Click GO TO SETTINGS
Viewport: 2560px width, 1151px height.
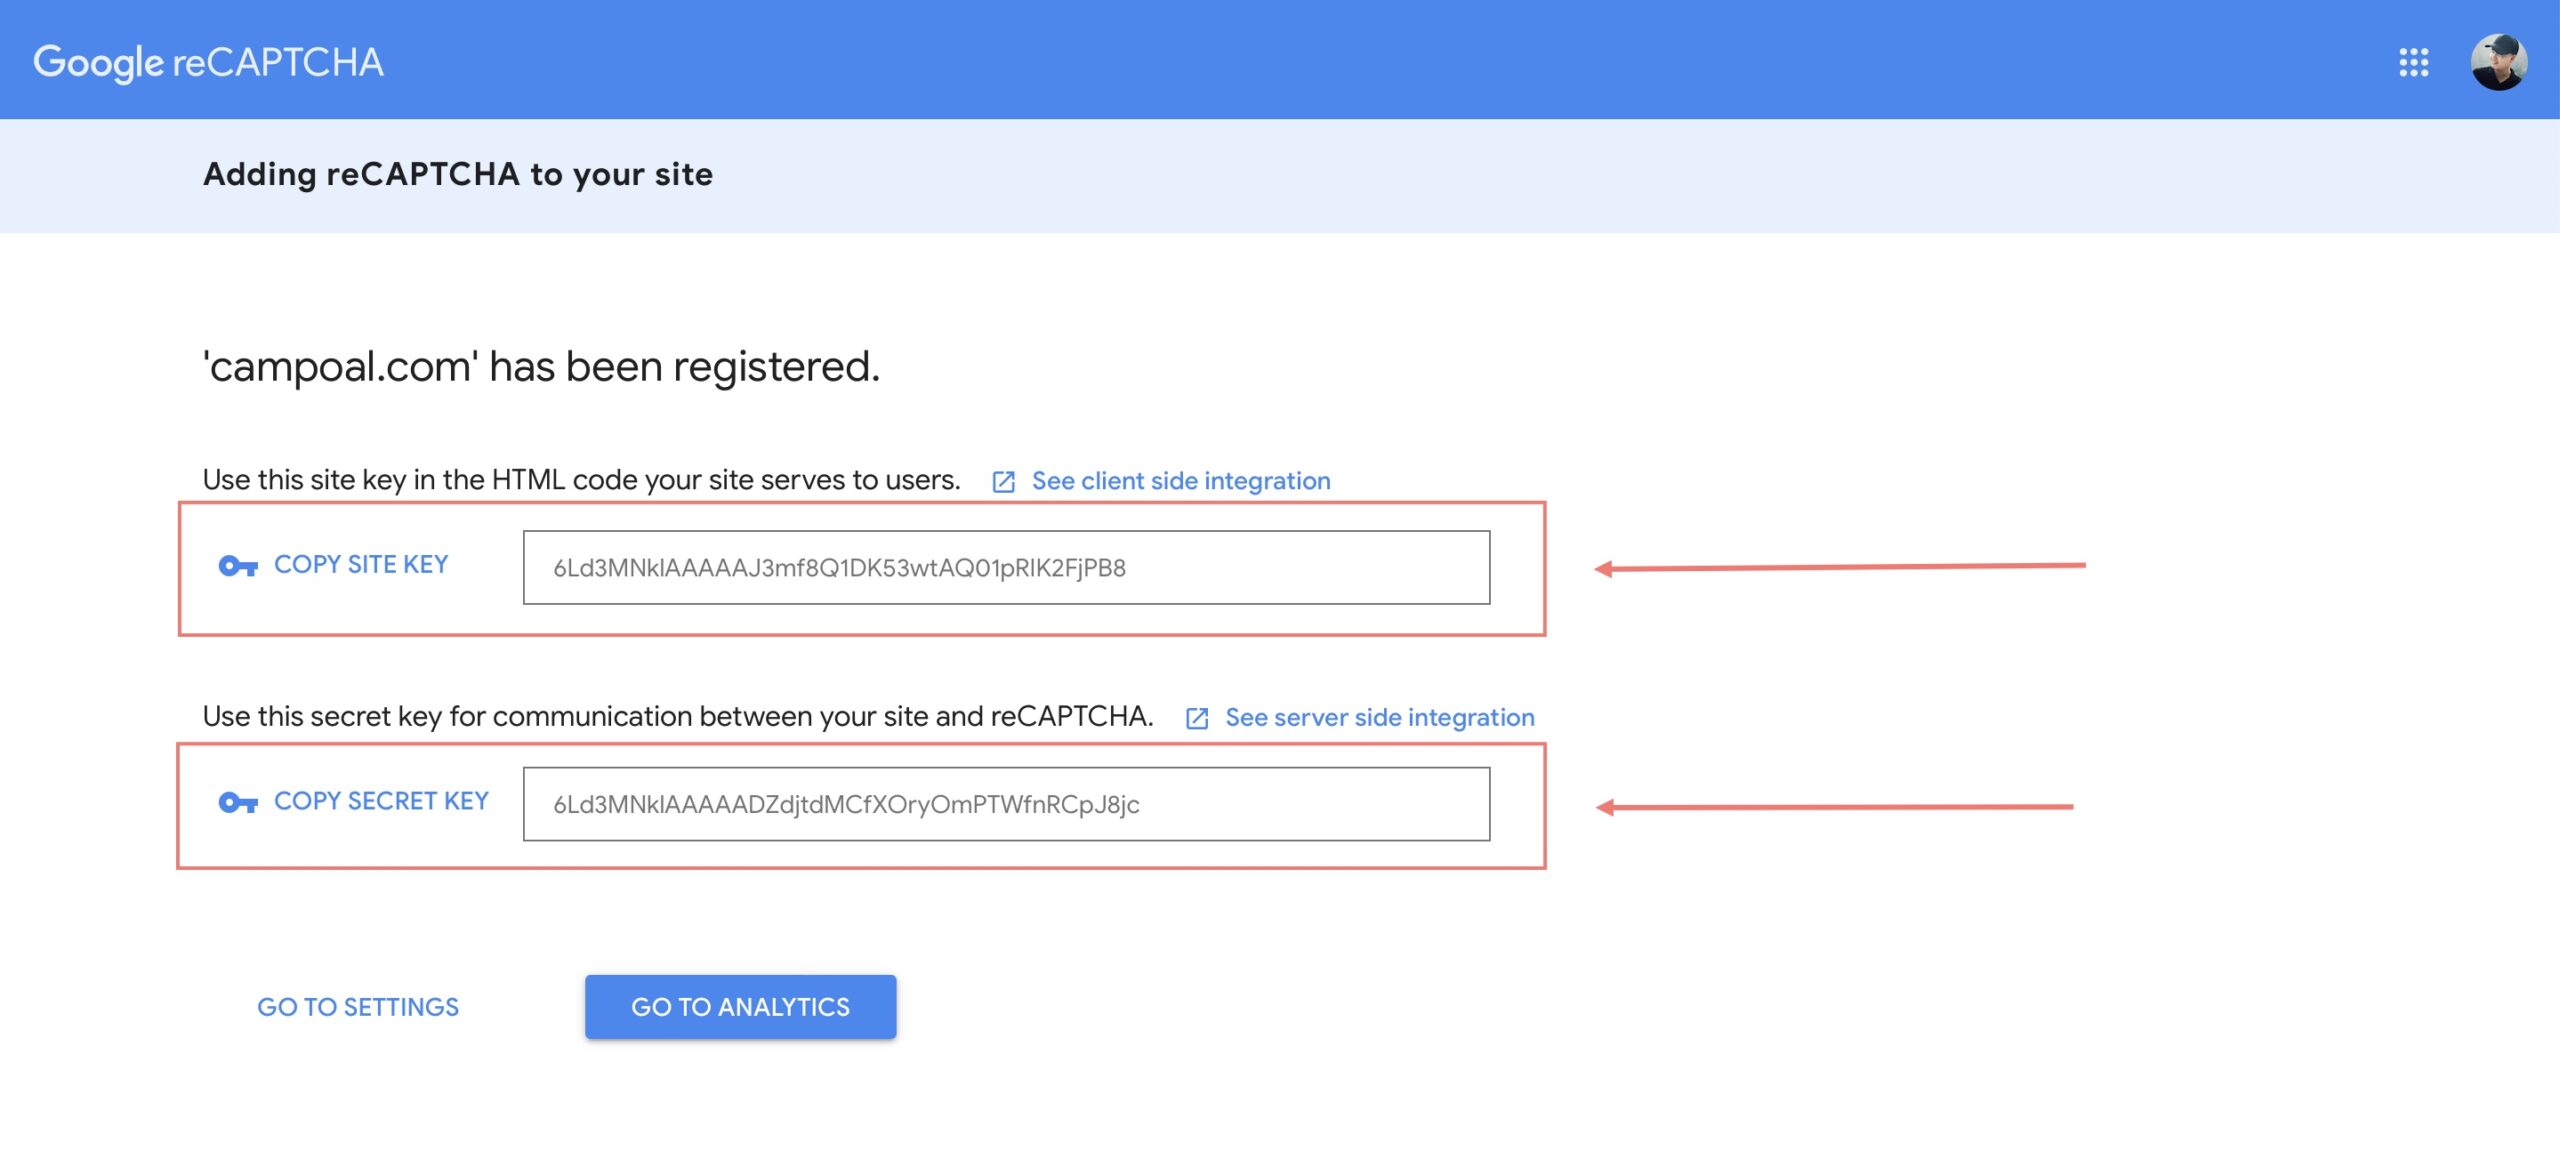[358, 1007]
